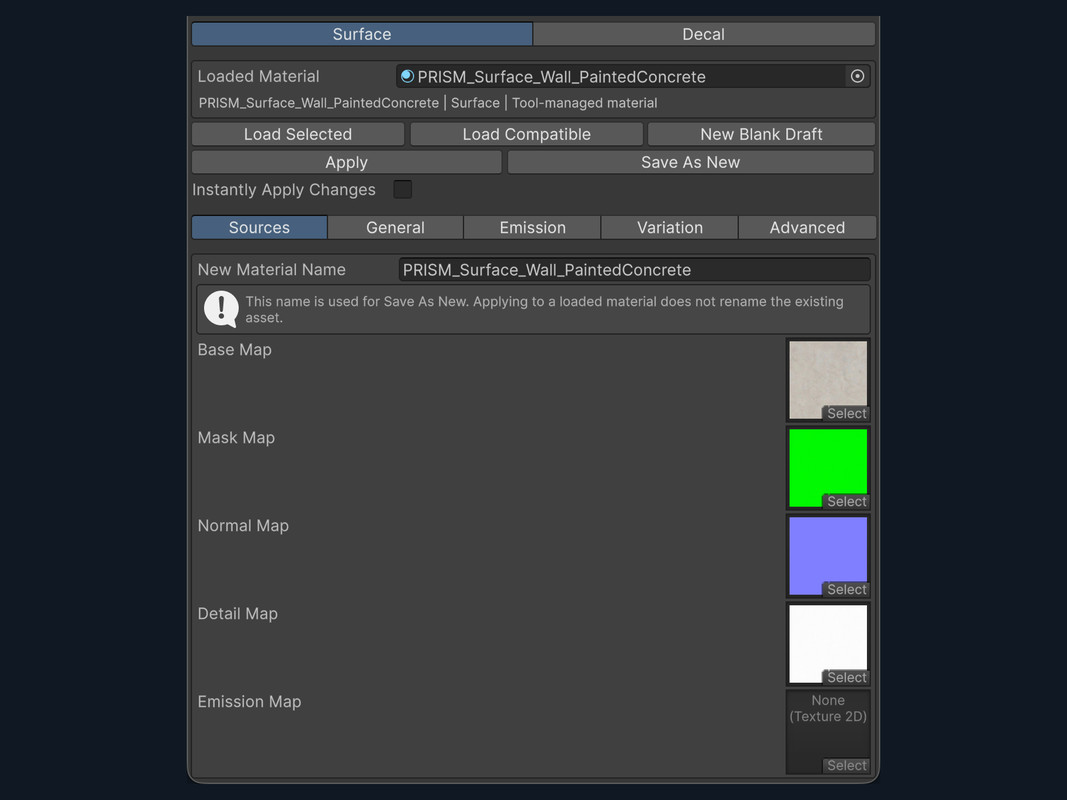1067x800 pixels.
Task: Click the info warning icon in help box
Action: pos(221,309)
